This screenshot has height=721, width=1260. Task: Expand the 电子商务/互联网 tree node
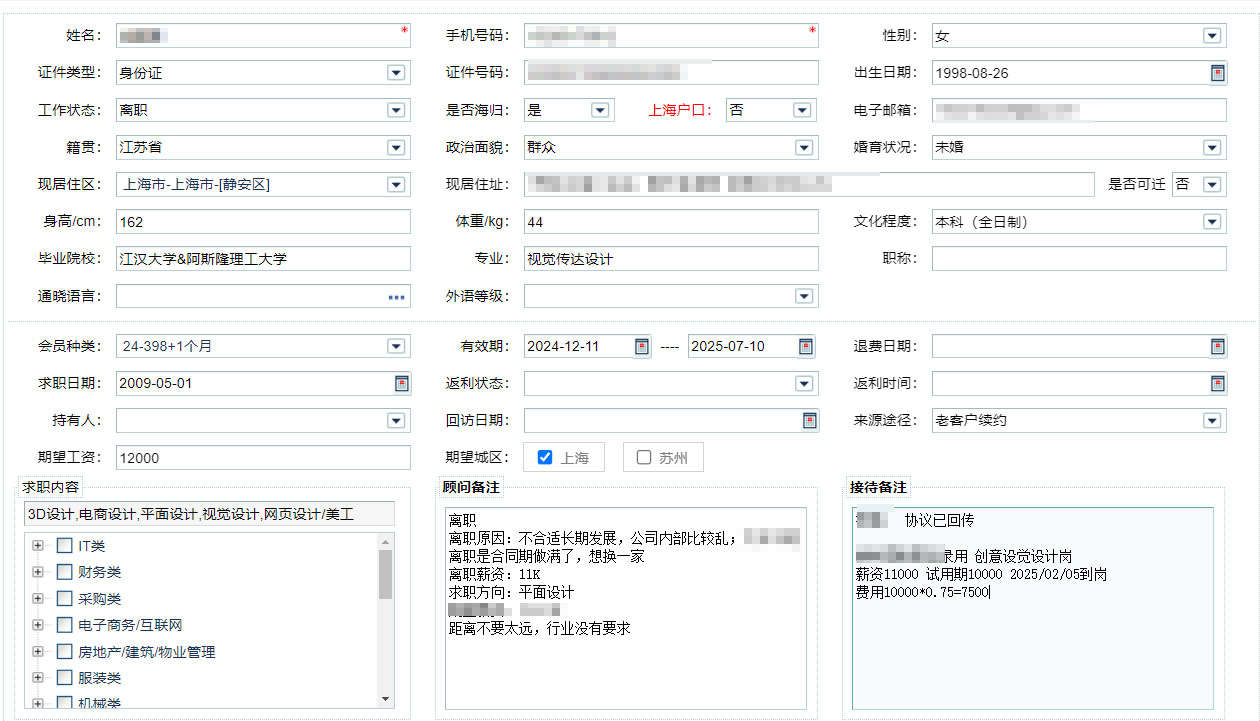(38, 625)
